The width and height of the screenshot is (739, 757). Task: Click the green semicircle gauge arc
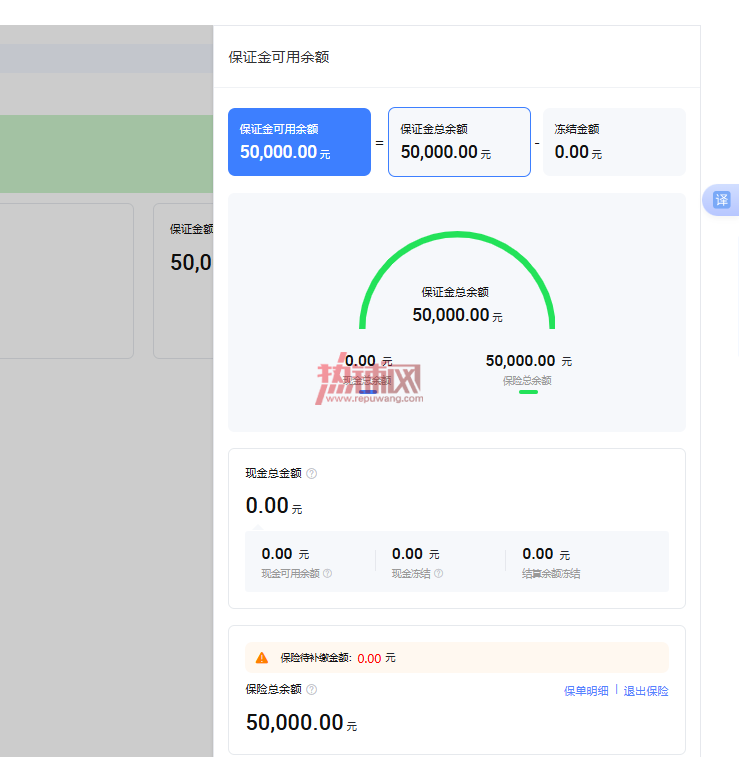tap(457, 235)
